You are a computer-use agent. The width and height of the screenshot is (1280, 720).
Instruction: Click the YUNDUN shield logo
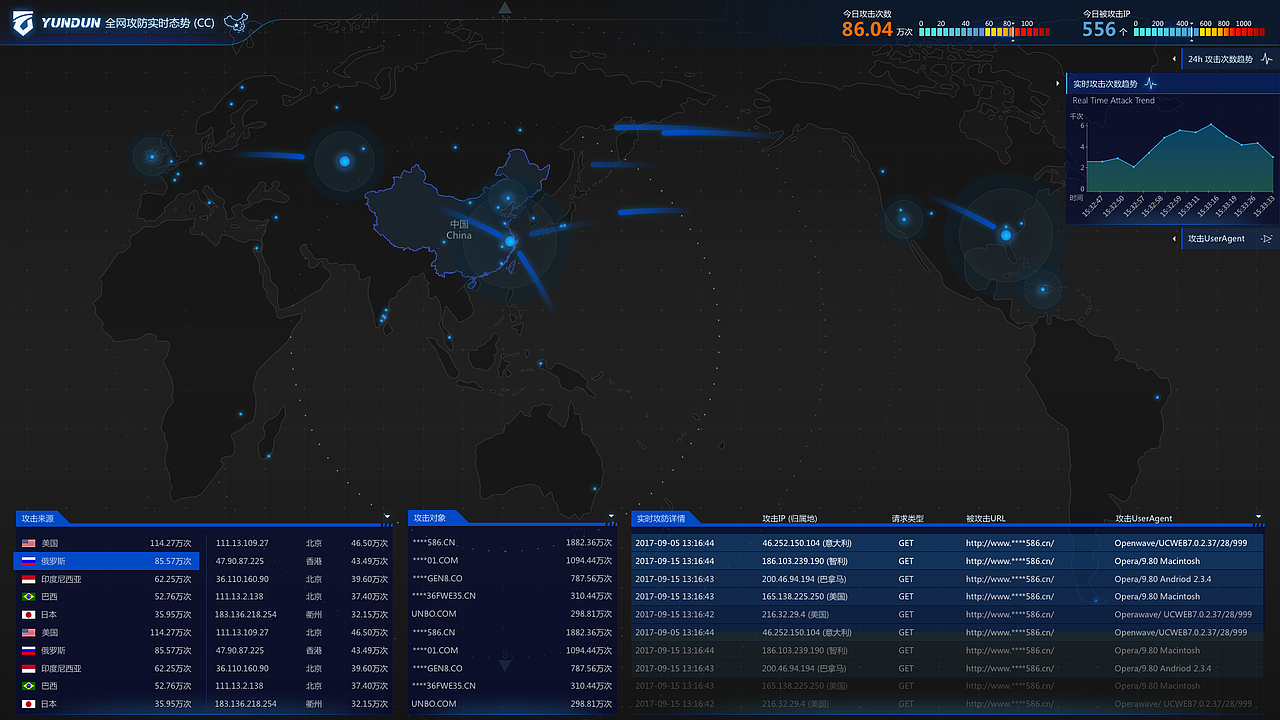pyautogui.click(x=23, y=23)
